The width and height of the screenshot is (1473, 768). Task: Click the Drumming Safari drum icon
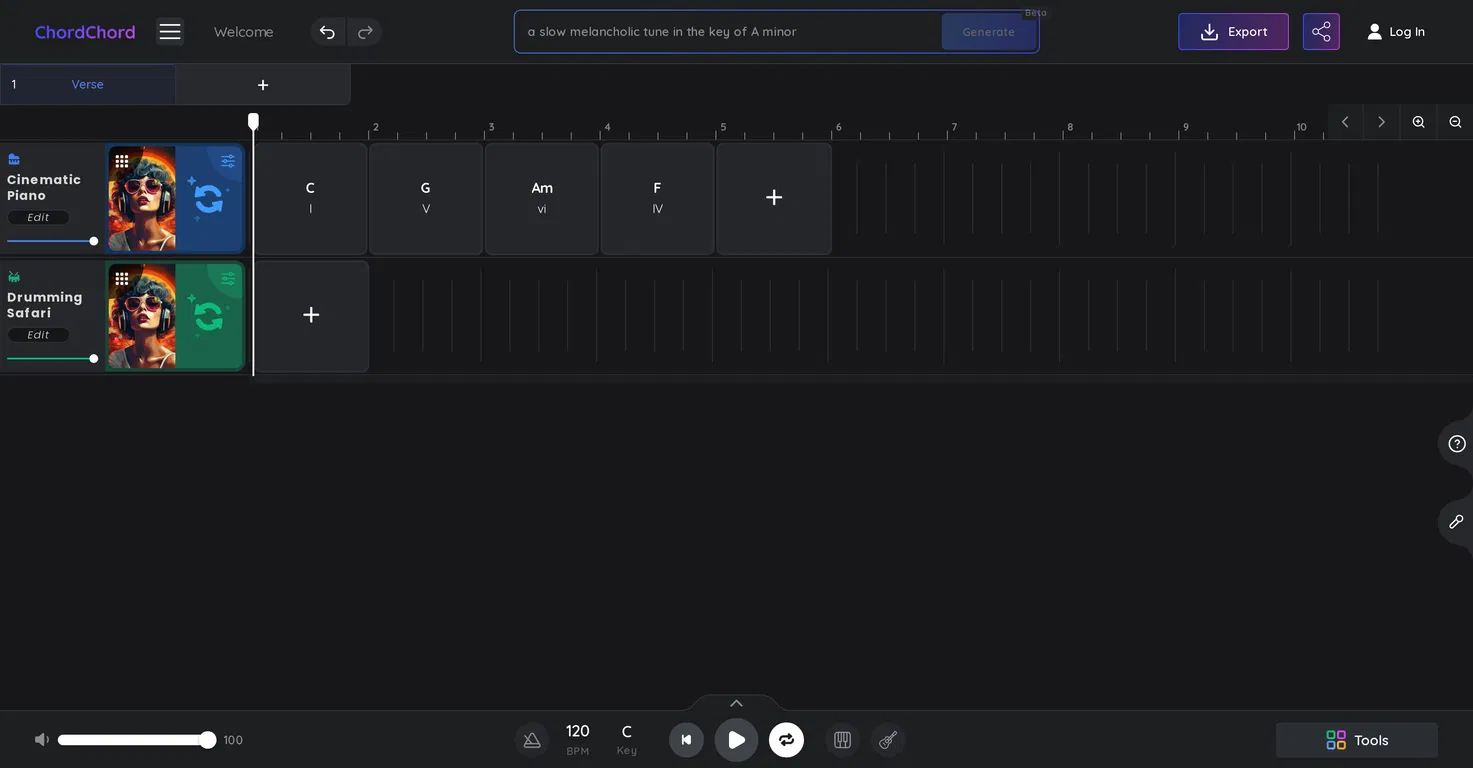pyautogui.click(x=14, y=277)
